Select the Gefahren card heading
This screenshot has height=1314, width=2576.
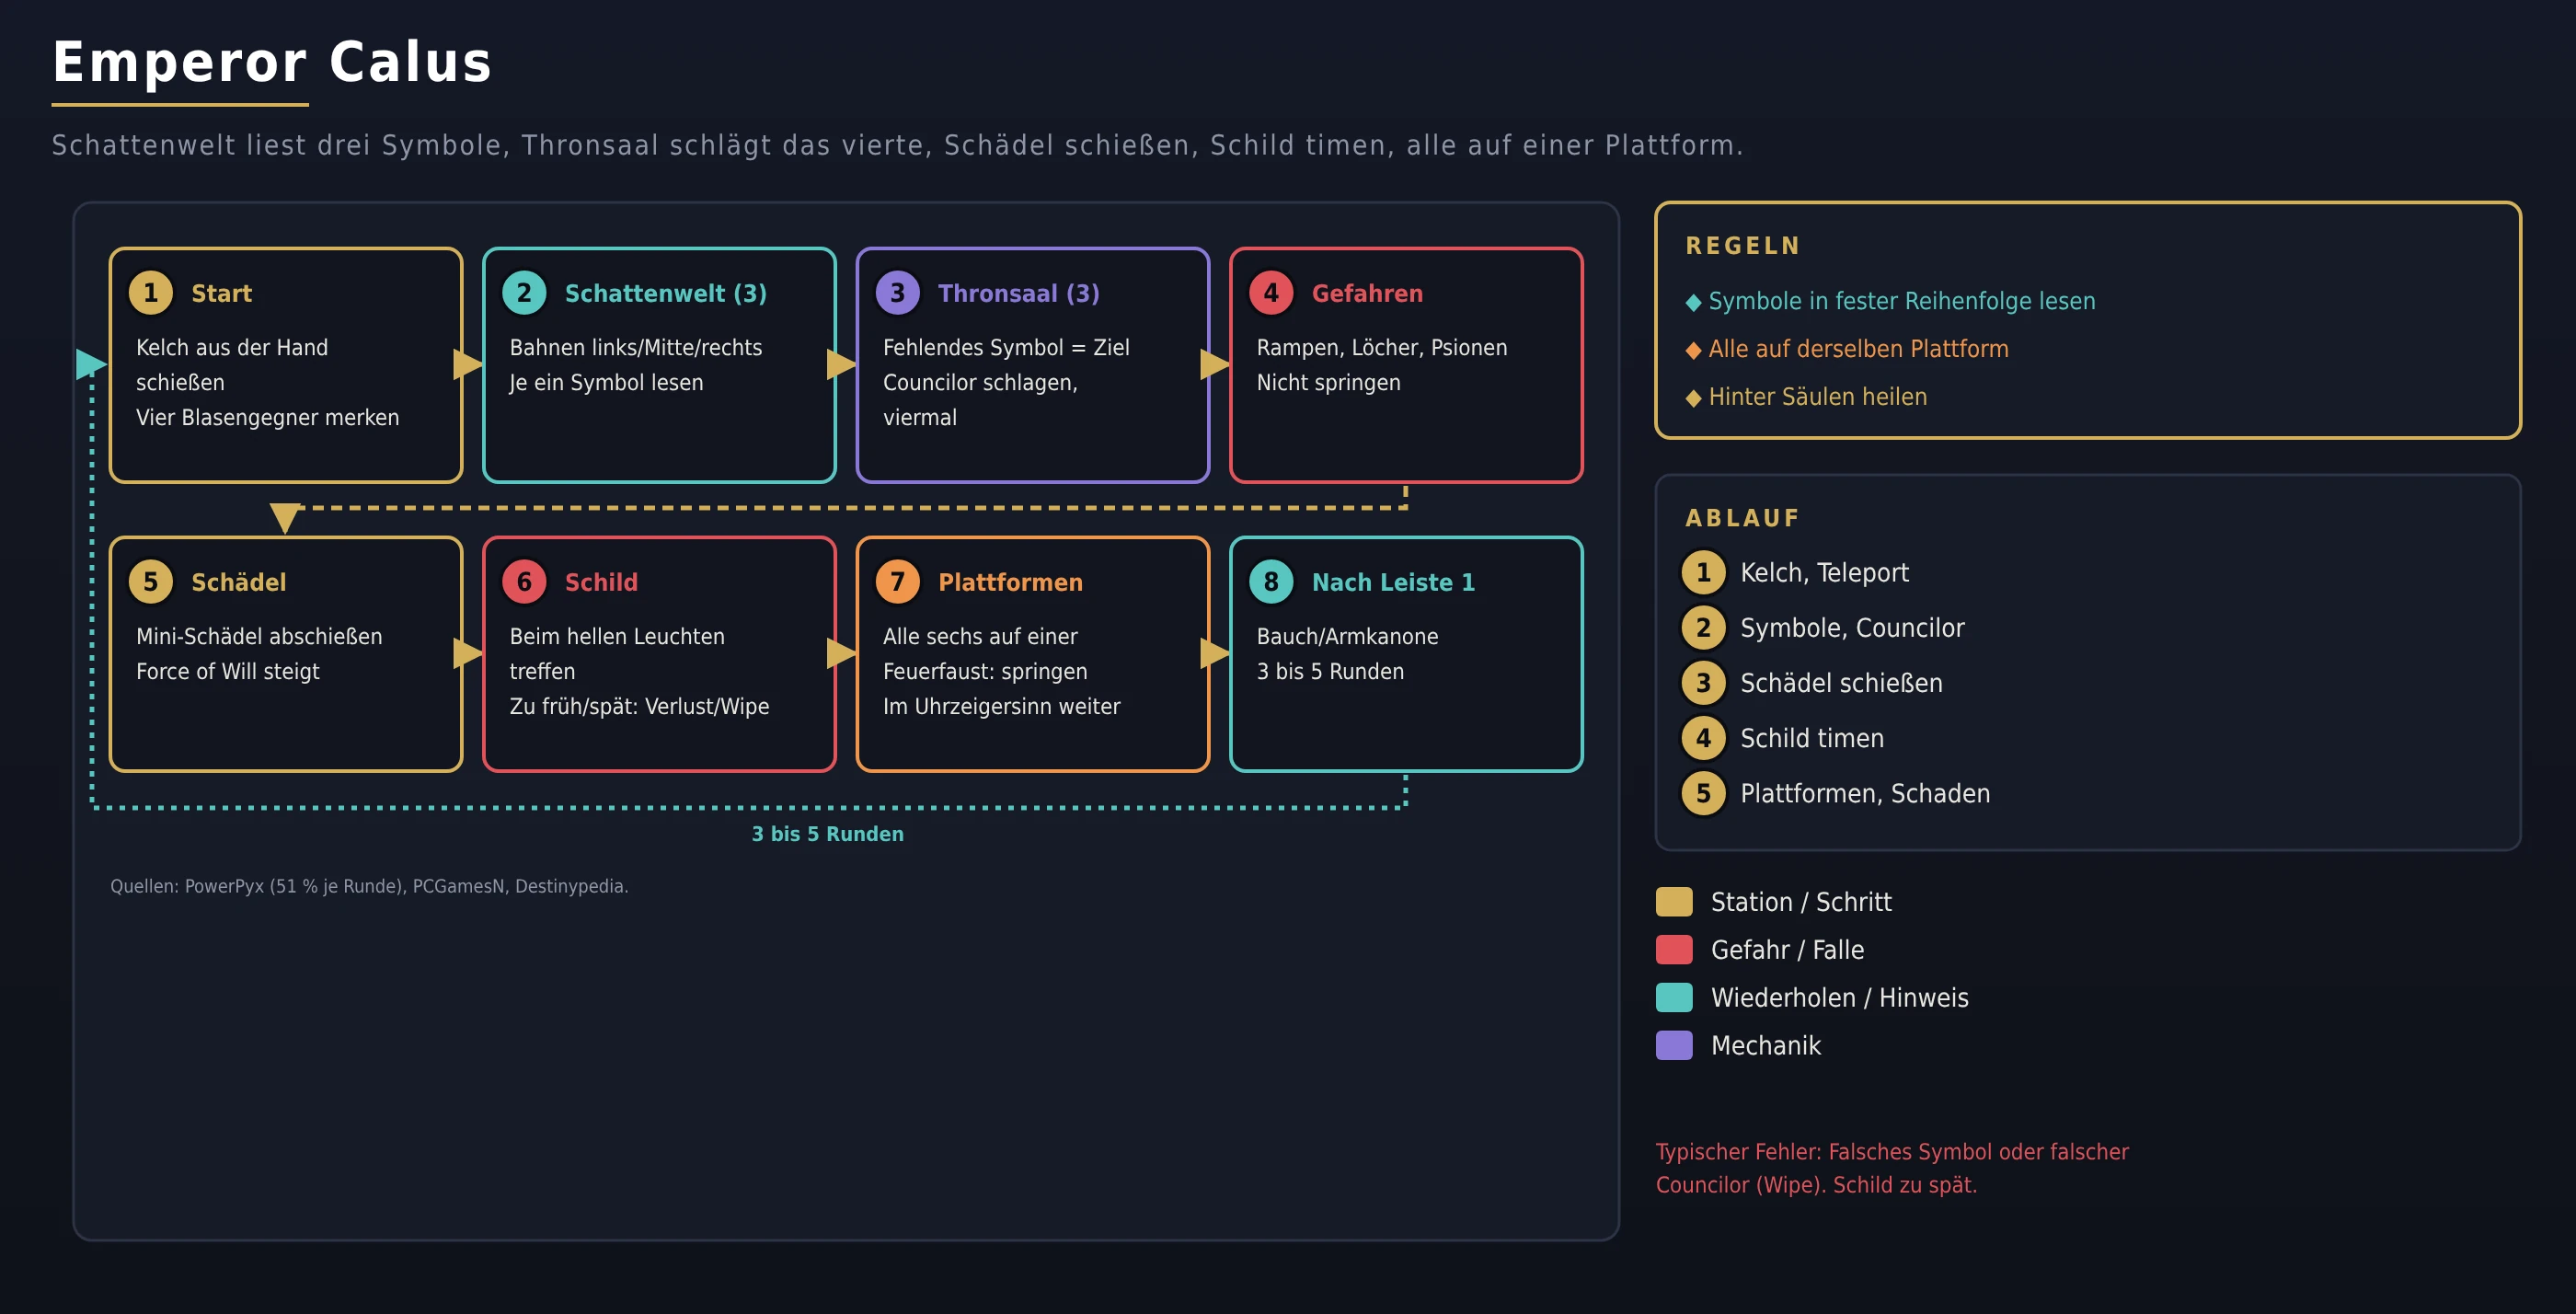pyautogui.click(x=1367, y=293)
